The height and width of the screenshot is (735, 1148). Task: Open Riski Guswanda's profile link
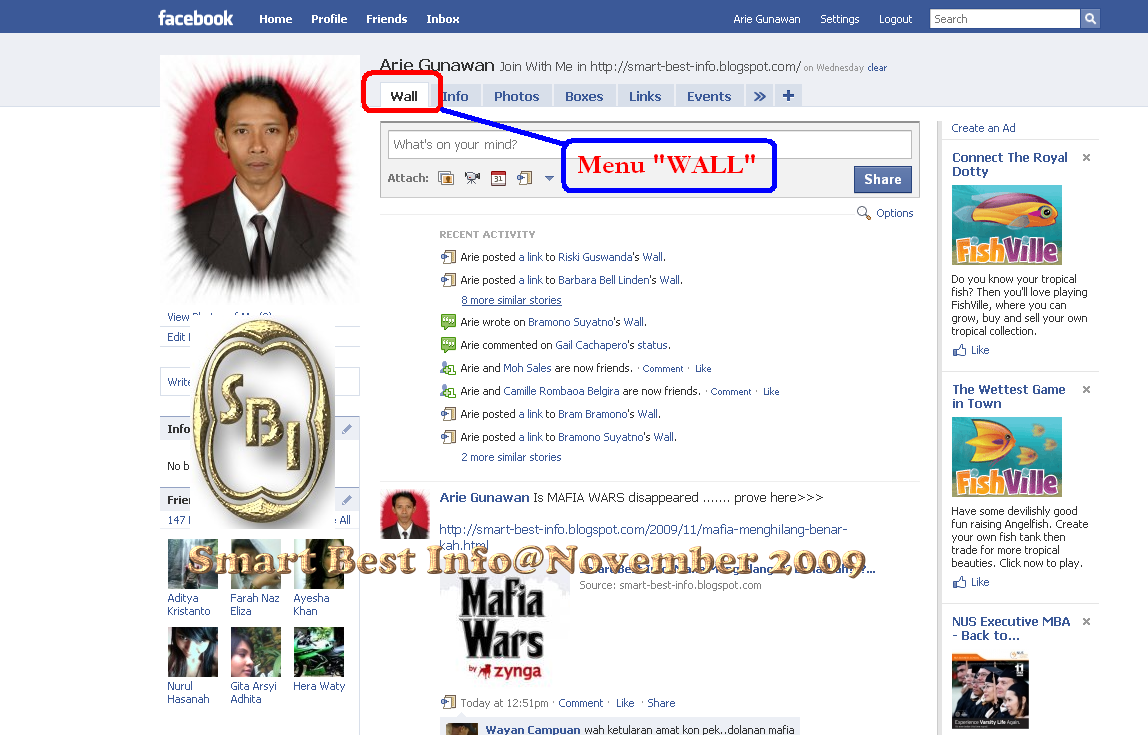coord(594,257)
